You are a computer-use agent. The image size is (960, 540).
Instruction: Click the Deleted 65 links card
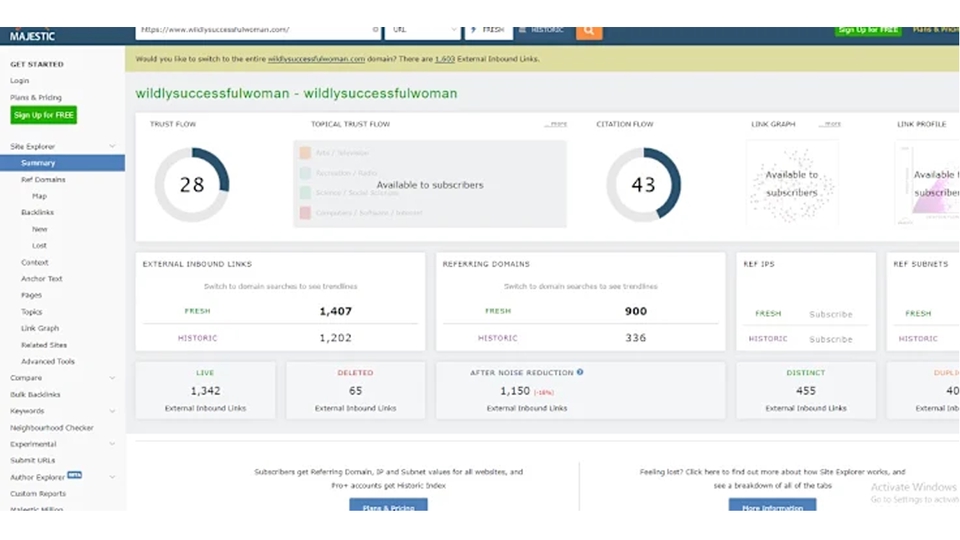point(355,390)
